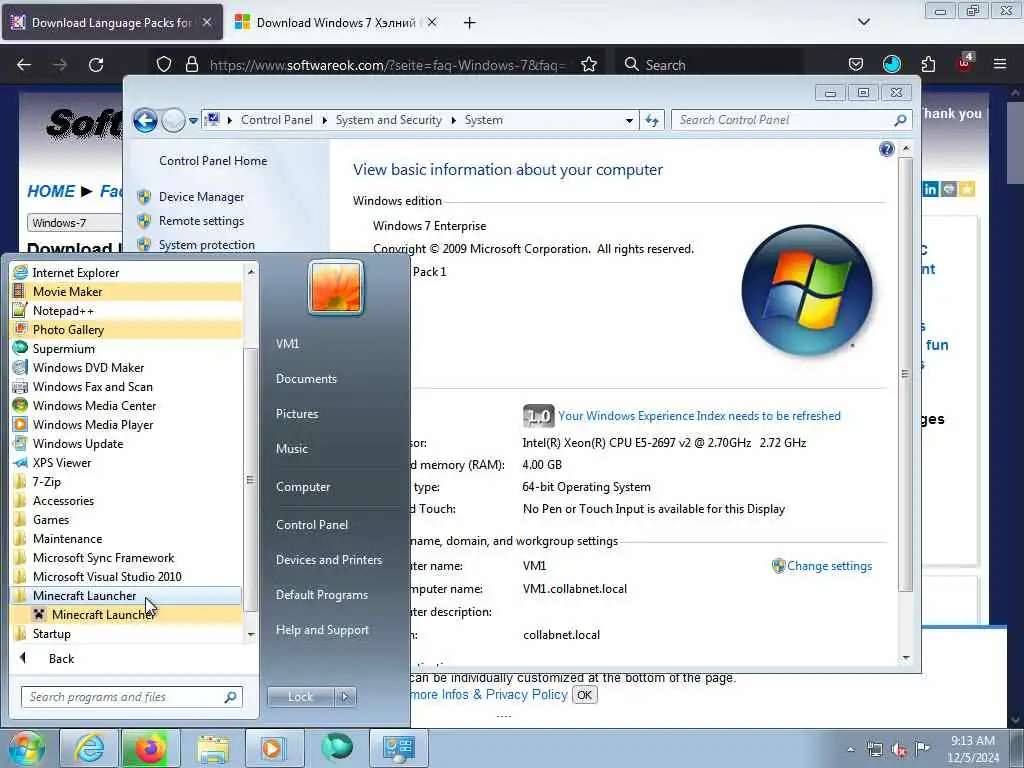
Task: Click Change settings link
Action: point(829,566)
